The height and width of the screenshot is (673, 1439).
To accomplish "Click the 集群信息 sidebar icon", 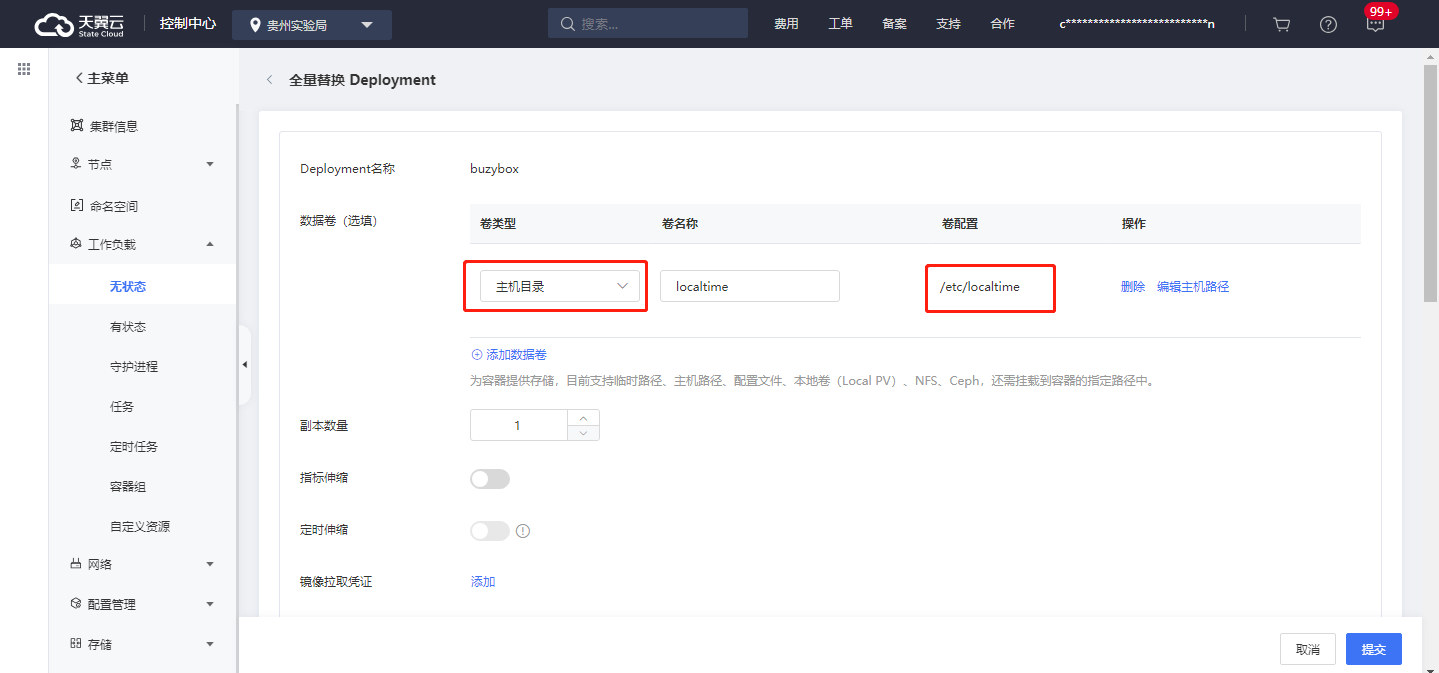I will (x=76, y=126).
